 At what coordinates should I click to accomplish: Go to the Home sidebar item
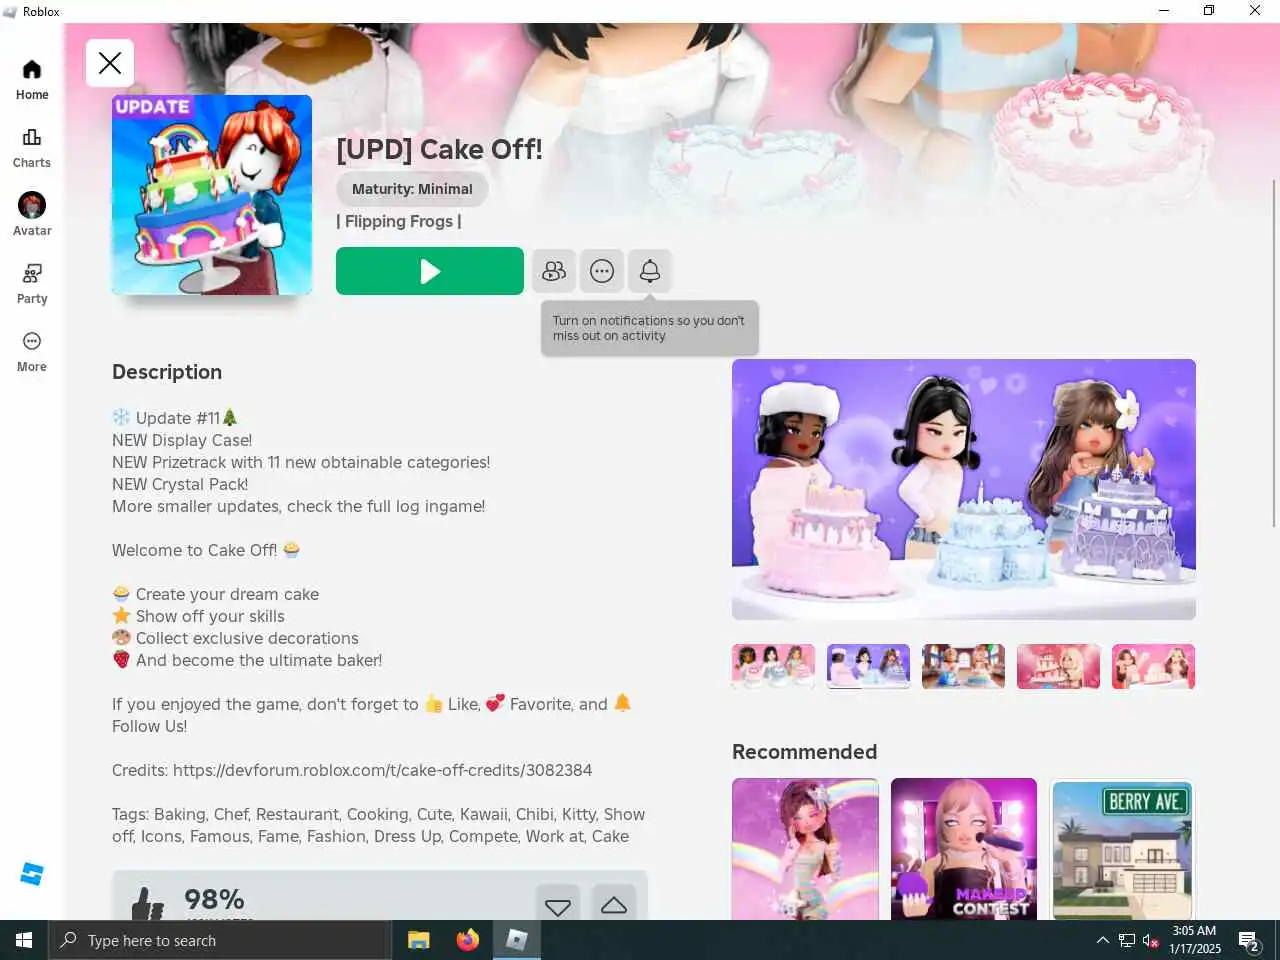coord(32,80)
